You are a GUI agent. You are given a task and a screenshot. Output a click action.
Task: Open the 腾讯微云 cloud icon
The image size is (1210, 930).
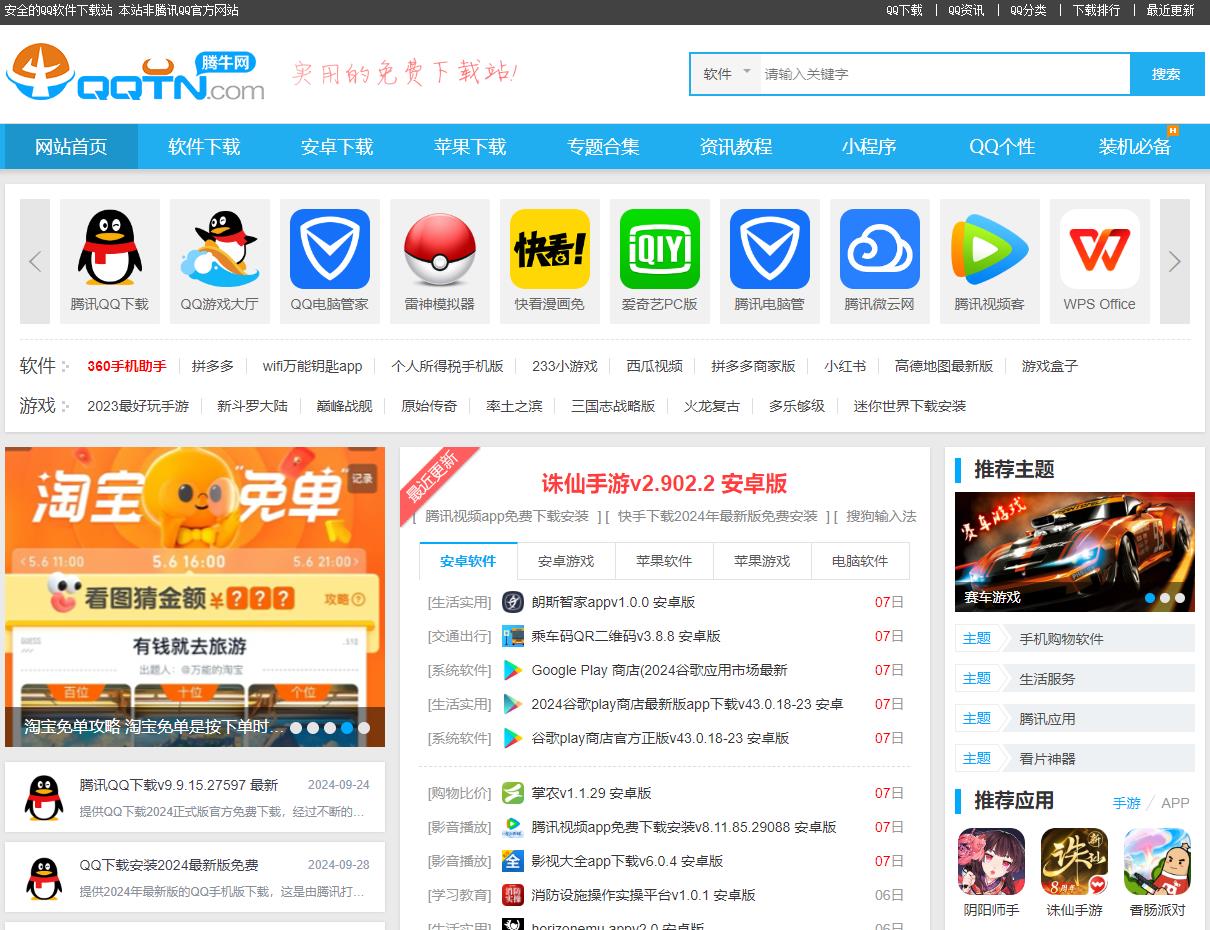pyautogui.click(x=880, y=249)
